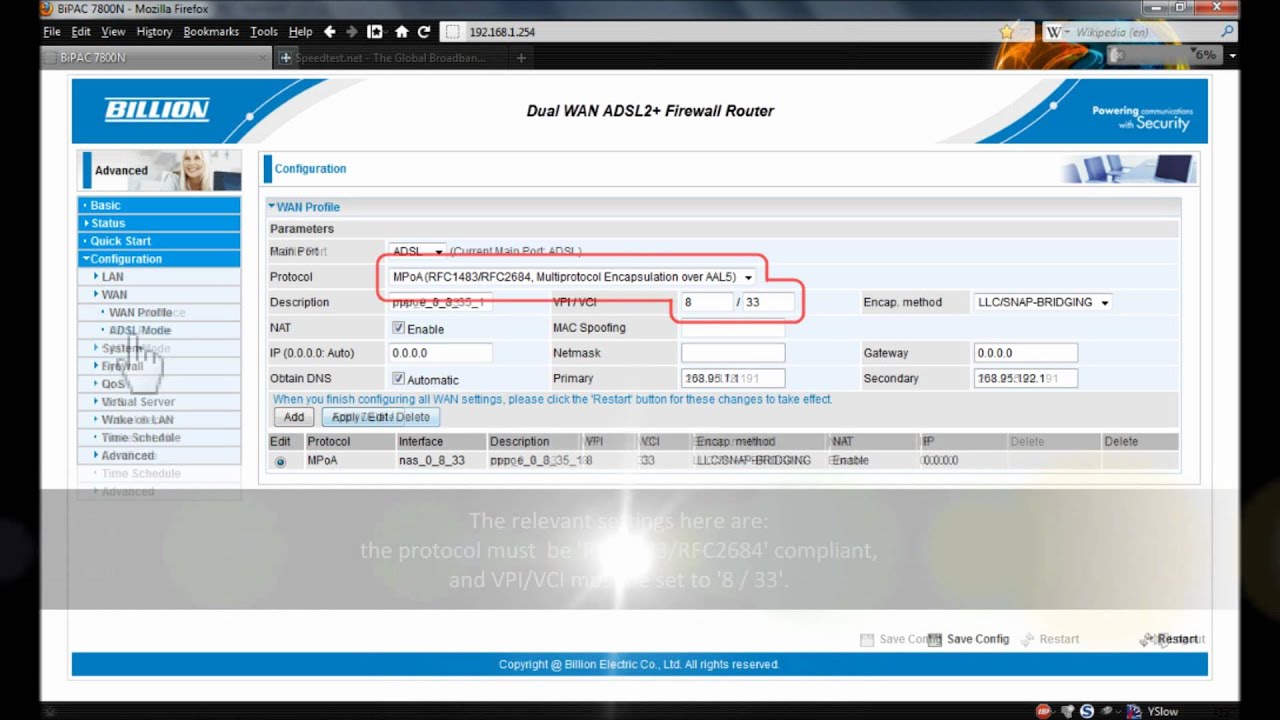Go to the Firefox Home page icon
This screenshot has height=720, width=1280.
pyautogui.click(x=401, y=32)
